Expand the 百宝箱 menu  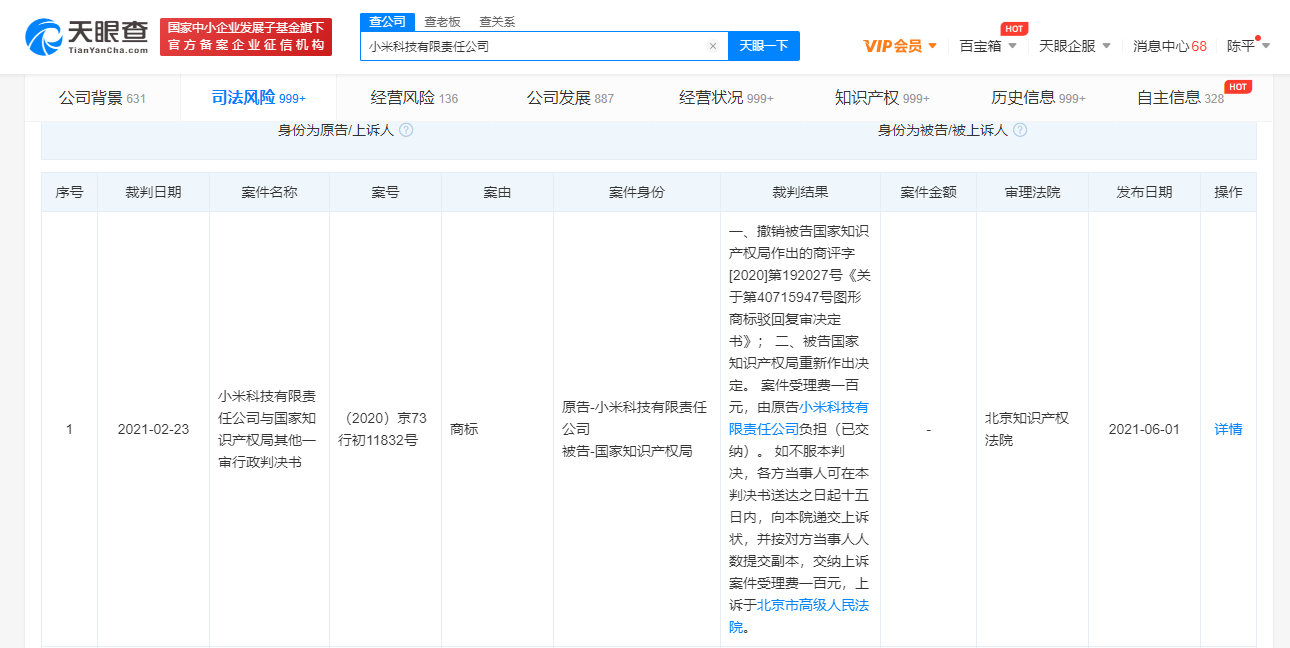[x=987, y=46]
